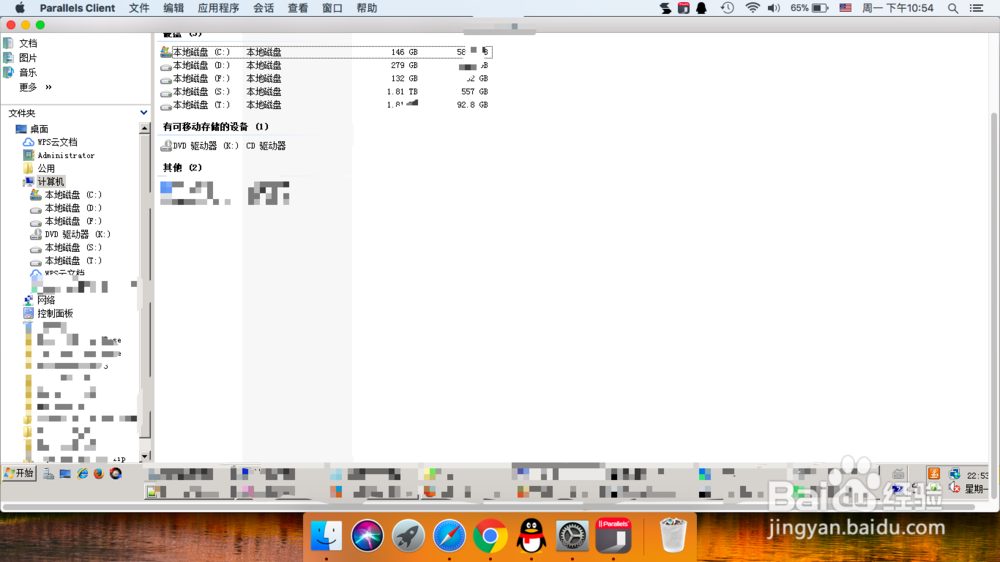Open the Parallels Client app menu
This screenshot has width=1000, height=562.
(77, 8)
